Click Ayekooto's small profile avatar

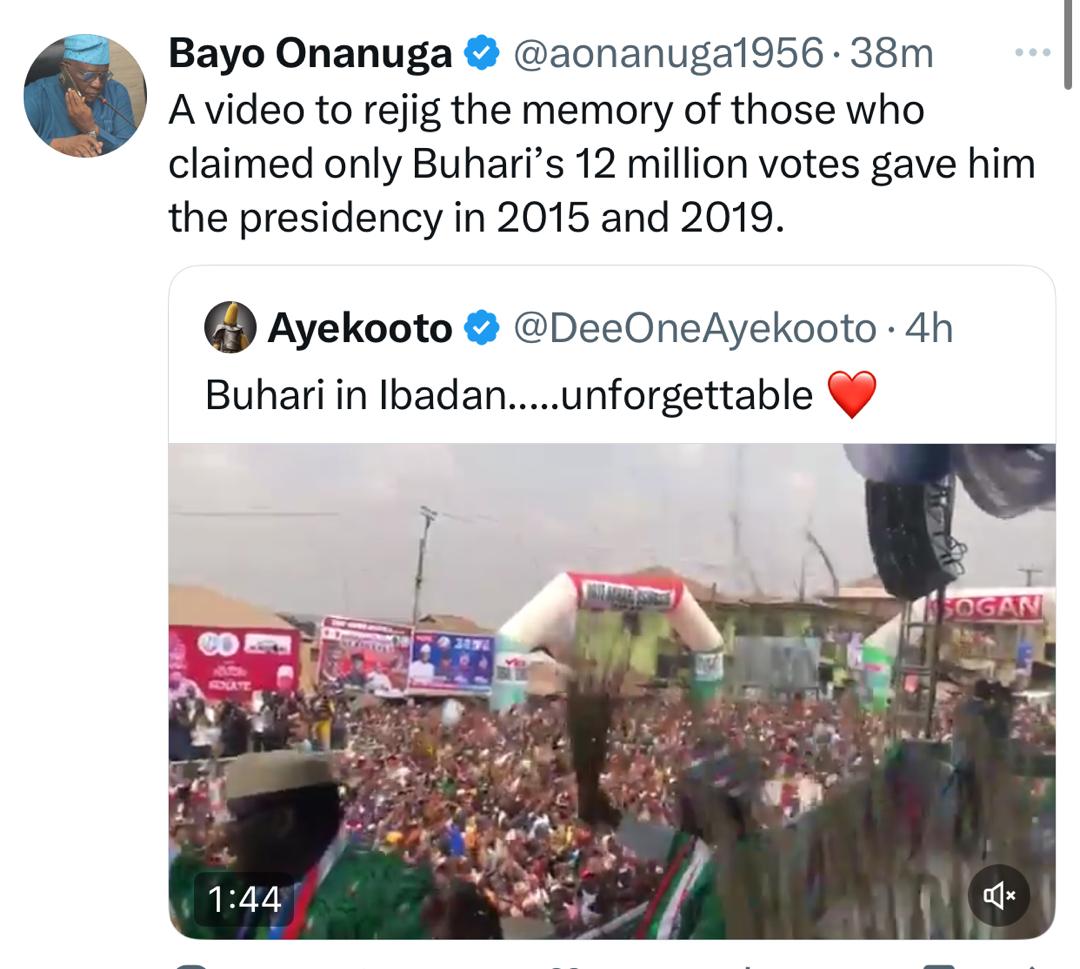pyautogui.click(x=230, y=328)
